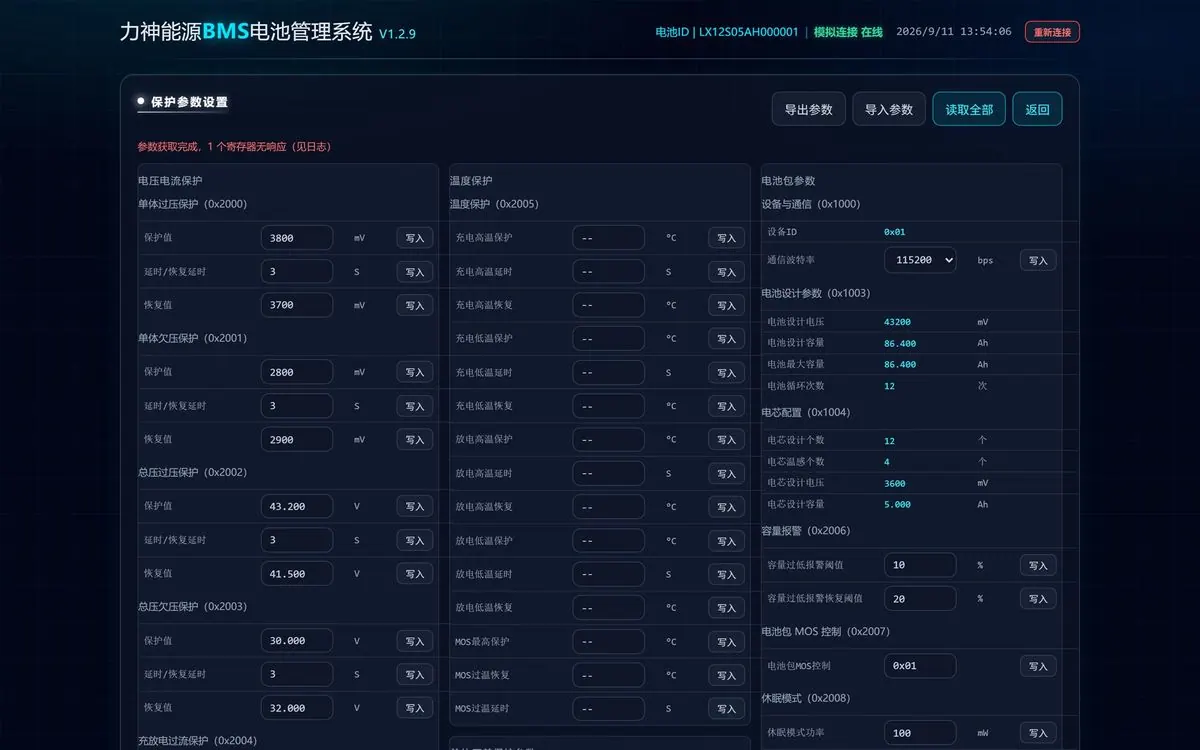This screenshot has height=750, width=1200.
Task: Click 写入 for 放电高温恢复
Action: click(x=727, y=507)
